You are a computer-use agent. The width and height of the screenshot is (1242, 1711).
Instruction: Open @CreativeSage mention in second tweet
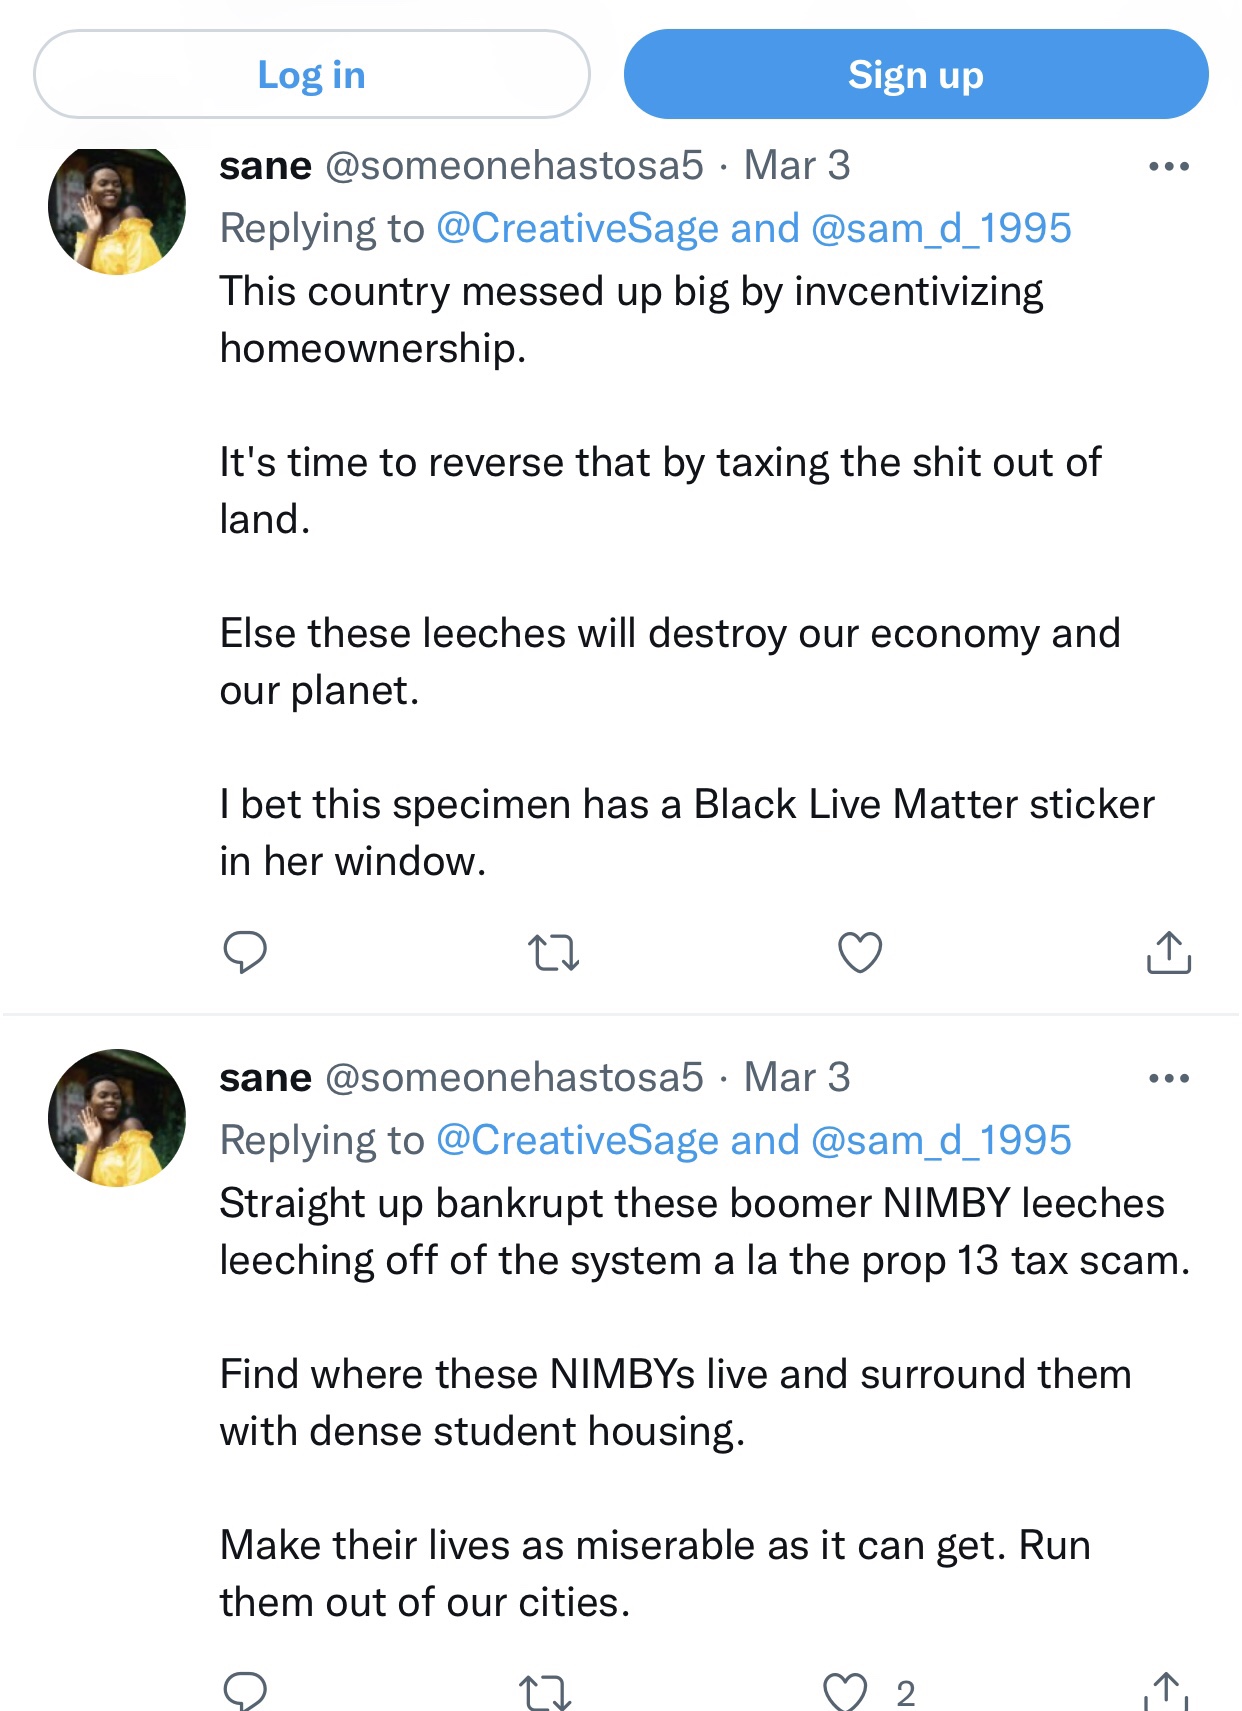(x=578, y=1141)
